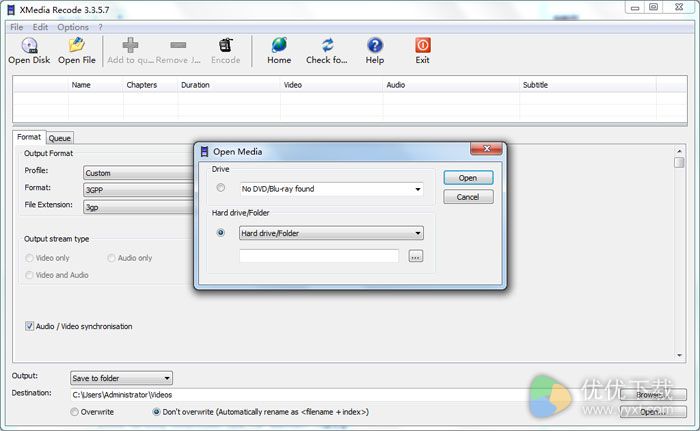Click the Open... button at bottom right
The width and height of the screenshot is (700, 431).
654,411
